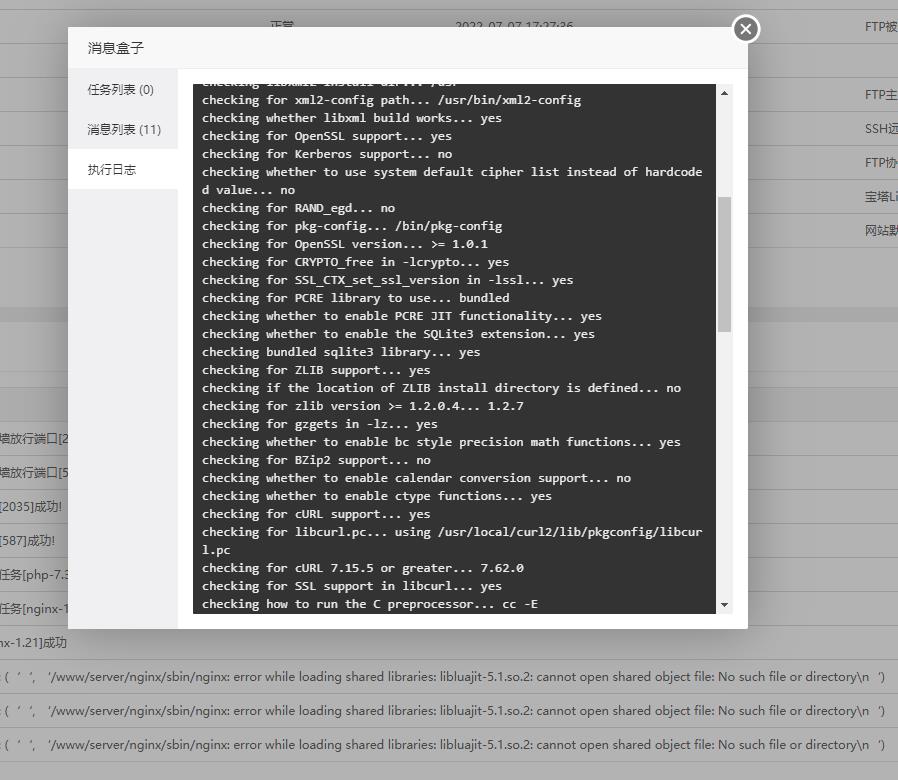
Task: Click the log scrollbar thumb
Action: (724, 264)
